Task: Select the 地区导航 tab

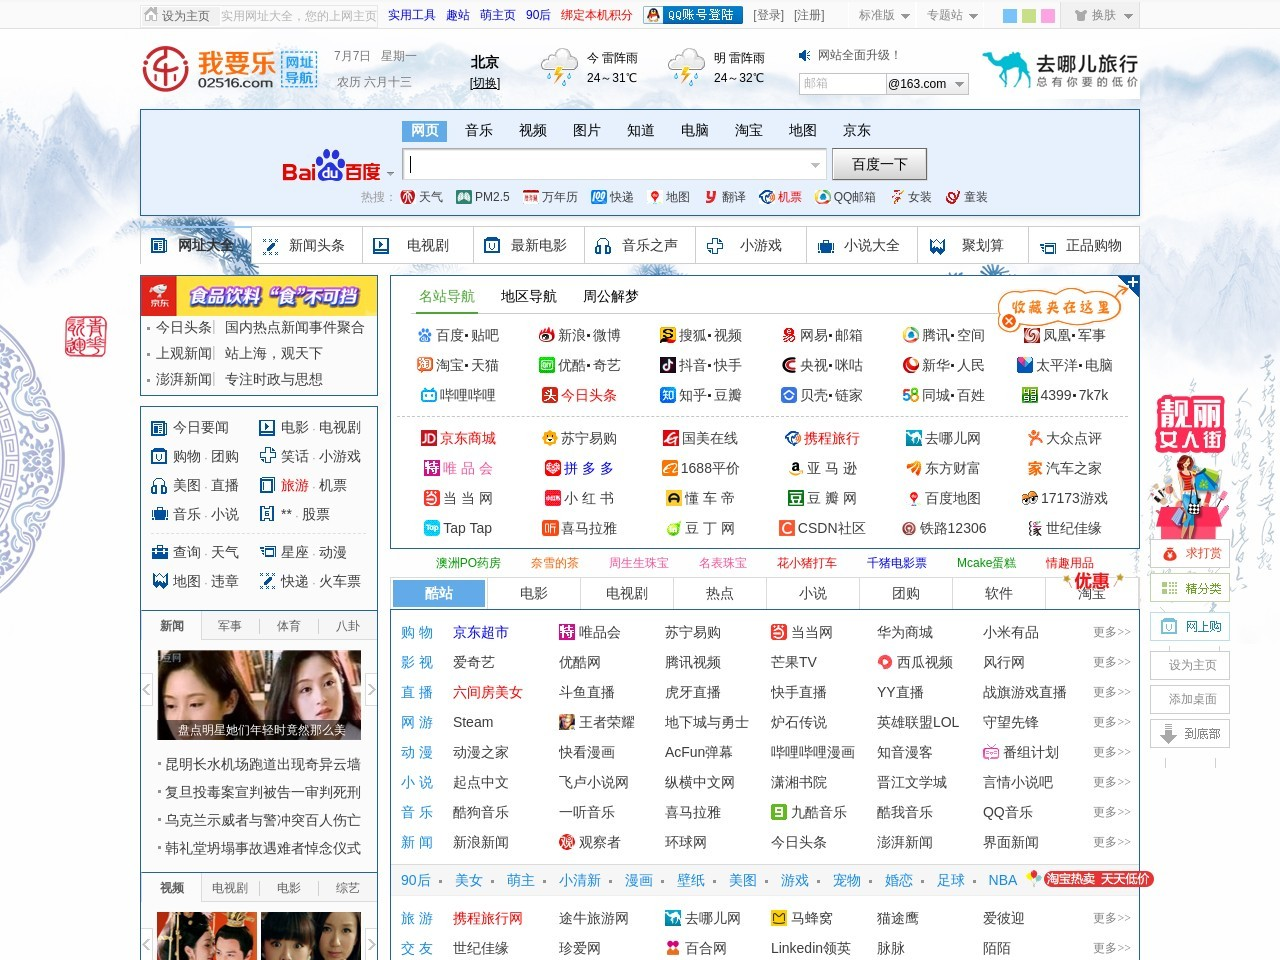Action: pos(528,296)
